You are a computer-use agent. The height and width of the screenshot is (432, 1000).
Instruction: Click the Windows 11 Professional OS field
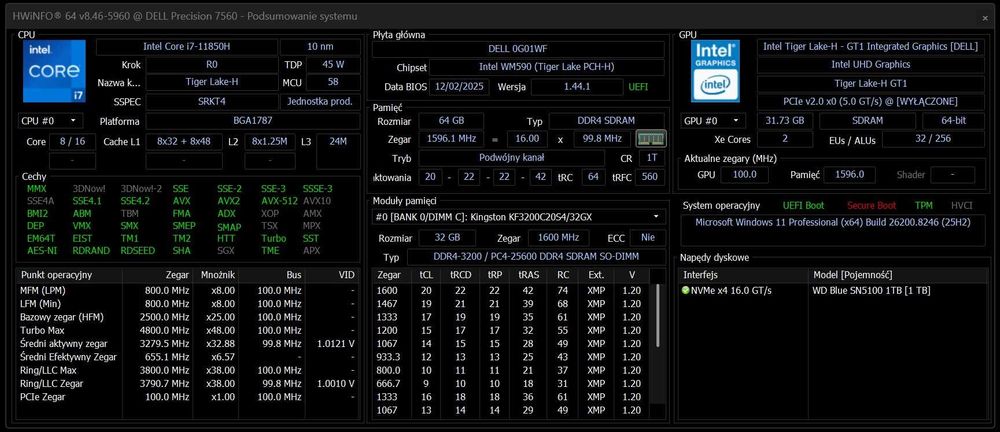(833, 230)
